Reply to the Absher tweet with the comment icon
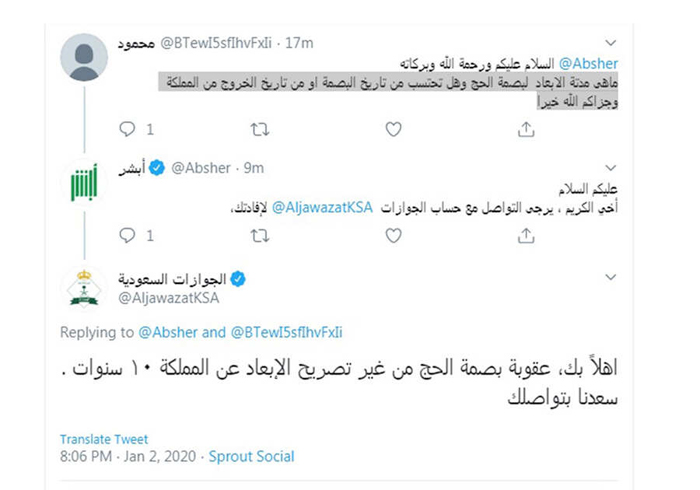 pos(127,235)
